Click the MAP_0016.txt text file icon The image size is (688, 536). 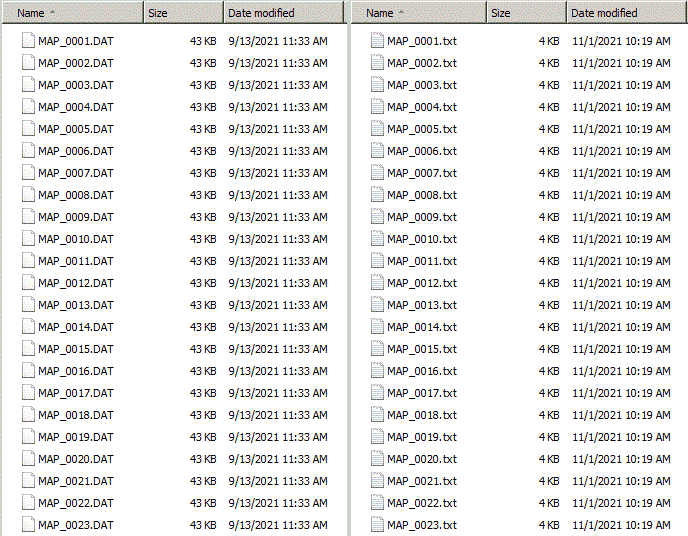(377, 371)
